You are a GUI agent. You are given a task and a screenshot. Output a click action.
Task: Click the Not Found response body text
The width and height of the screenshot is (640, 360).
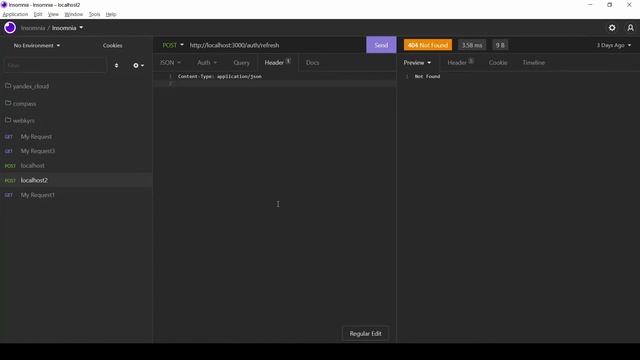(x=427, y=76)
